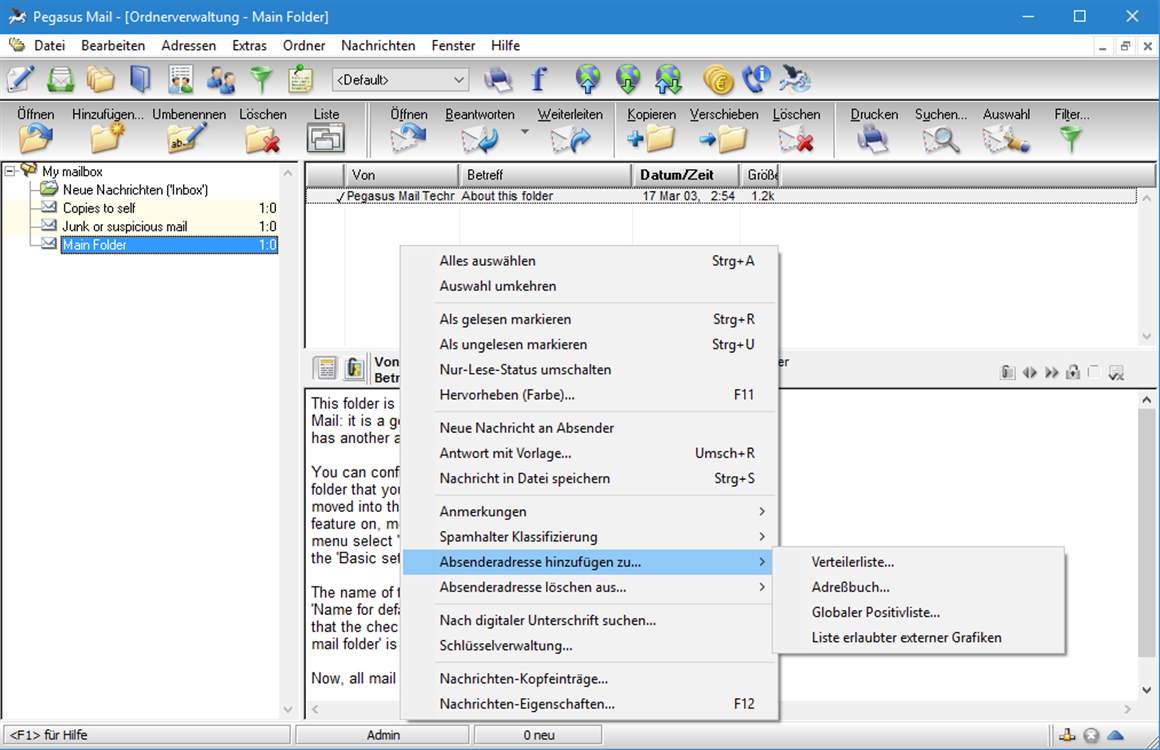The image size is (1160, 750).
Task: Click the Pegasus globe icon in toolbar
Action: pyautogui.click(x=796, y=79)
